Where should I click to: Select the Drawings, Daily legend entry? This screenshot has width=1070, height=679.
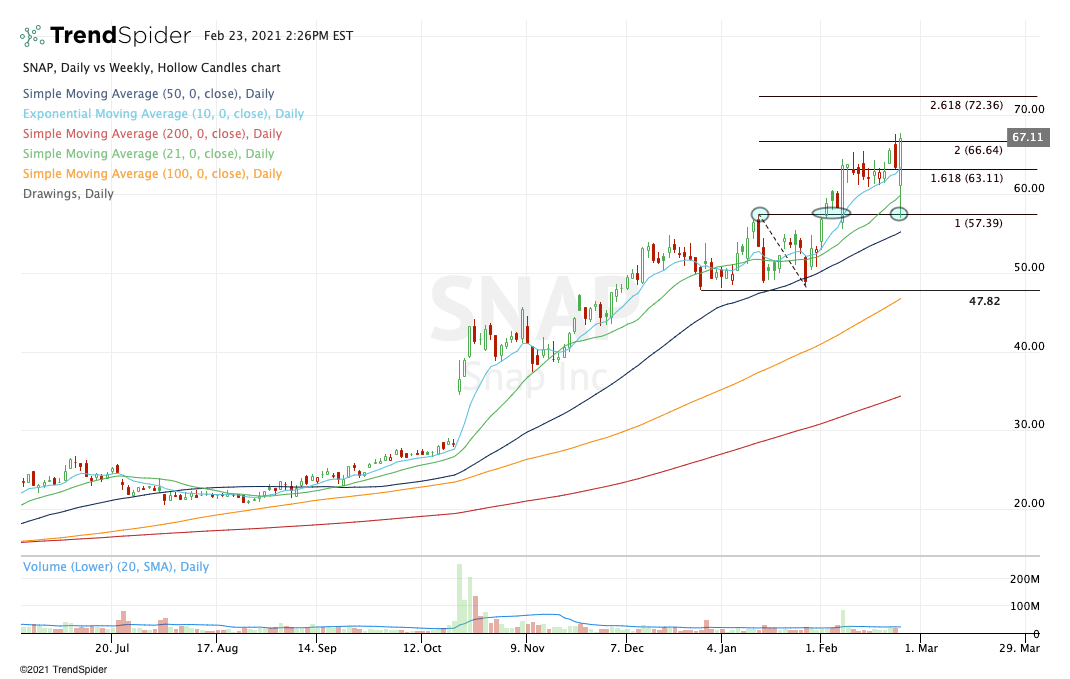click(68, 194)
